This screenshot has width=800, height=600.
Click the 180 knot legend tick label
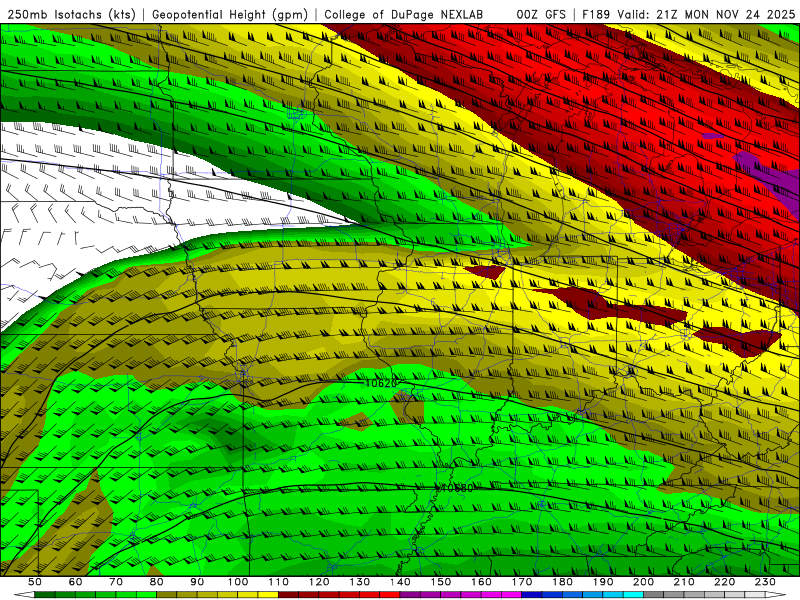pyautogui.click(x=562, y=582)
